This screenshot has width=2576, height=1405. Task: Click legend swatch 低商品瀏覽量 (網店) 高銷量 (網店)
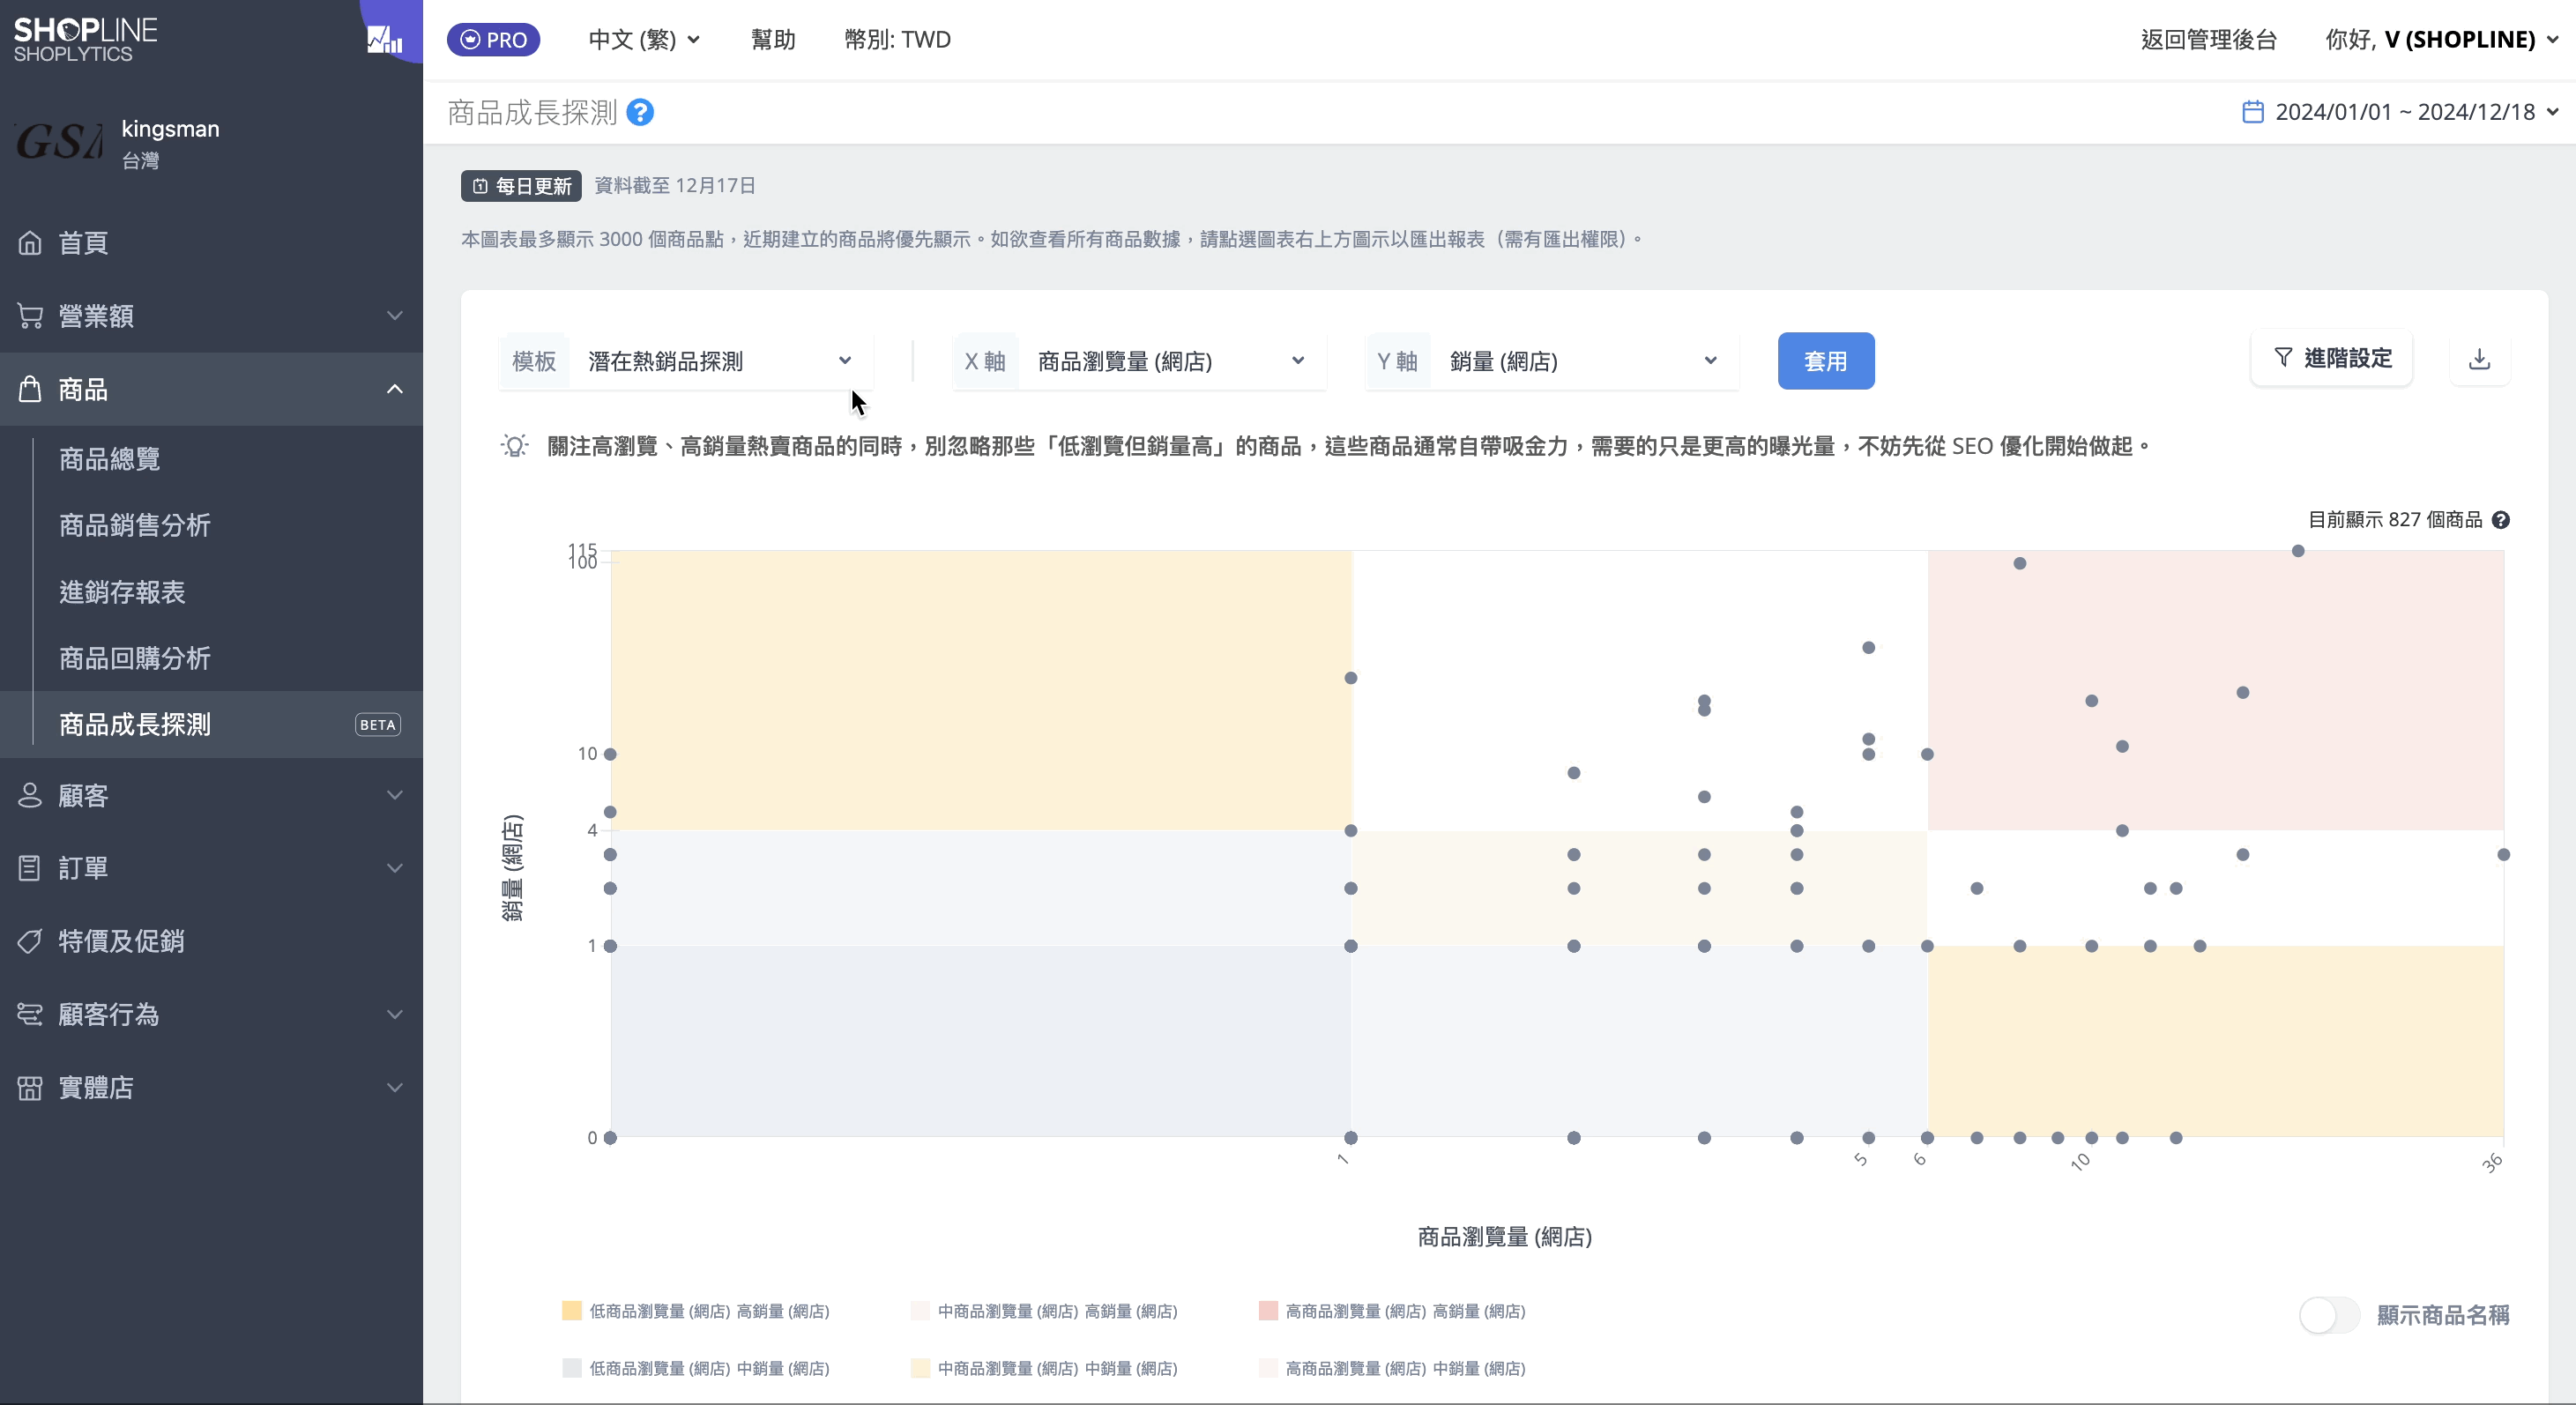coord(571,1311)
